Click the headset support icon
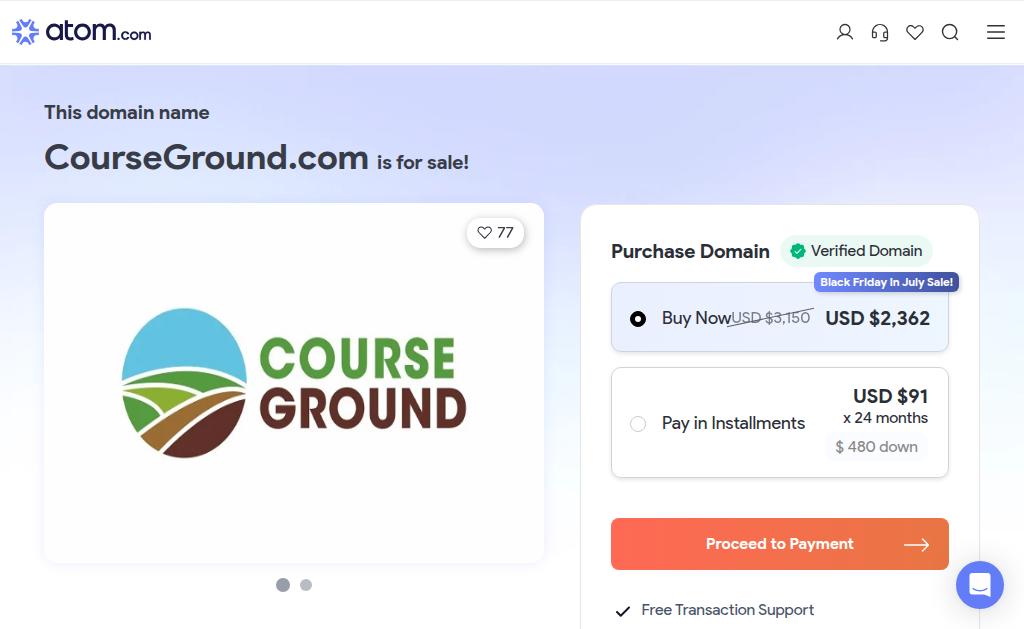This screenshot has height=629, width=1024. pyautogui.click(x=880, y=32)
